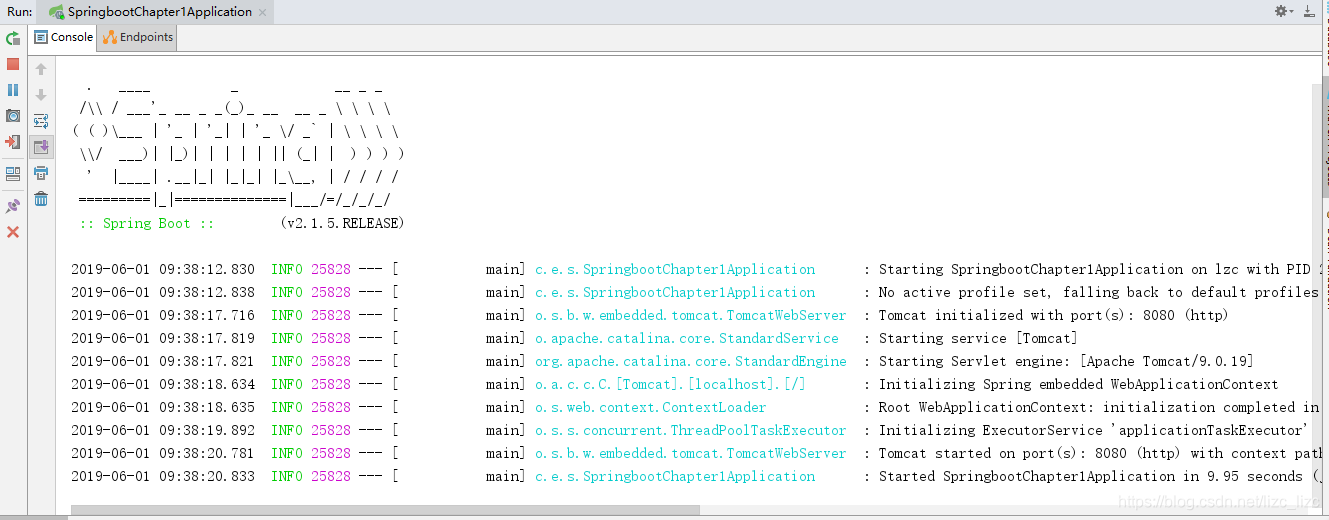Switch to the Endpoints tab

coord(138,37)
